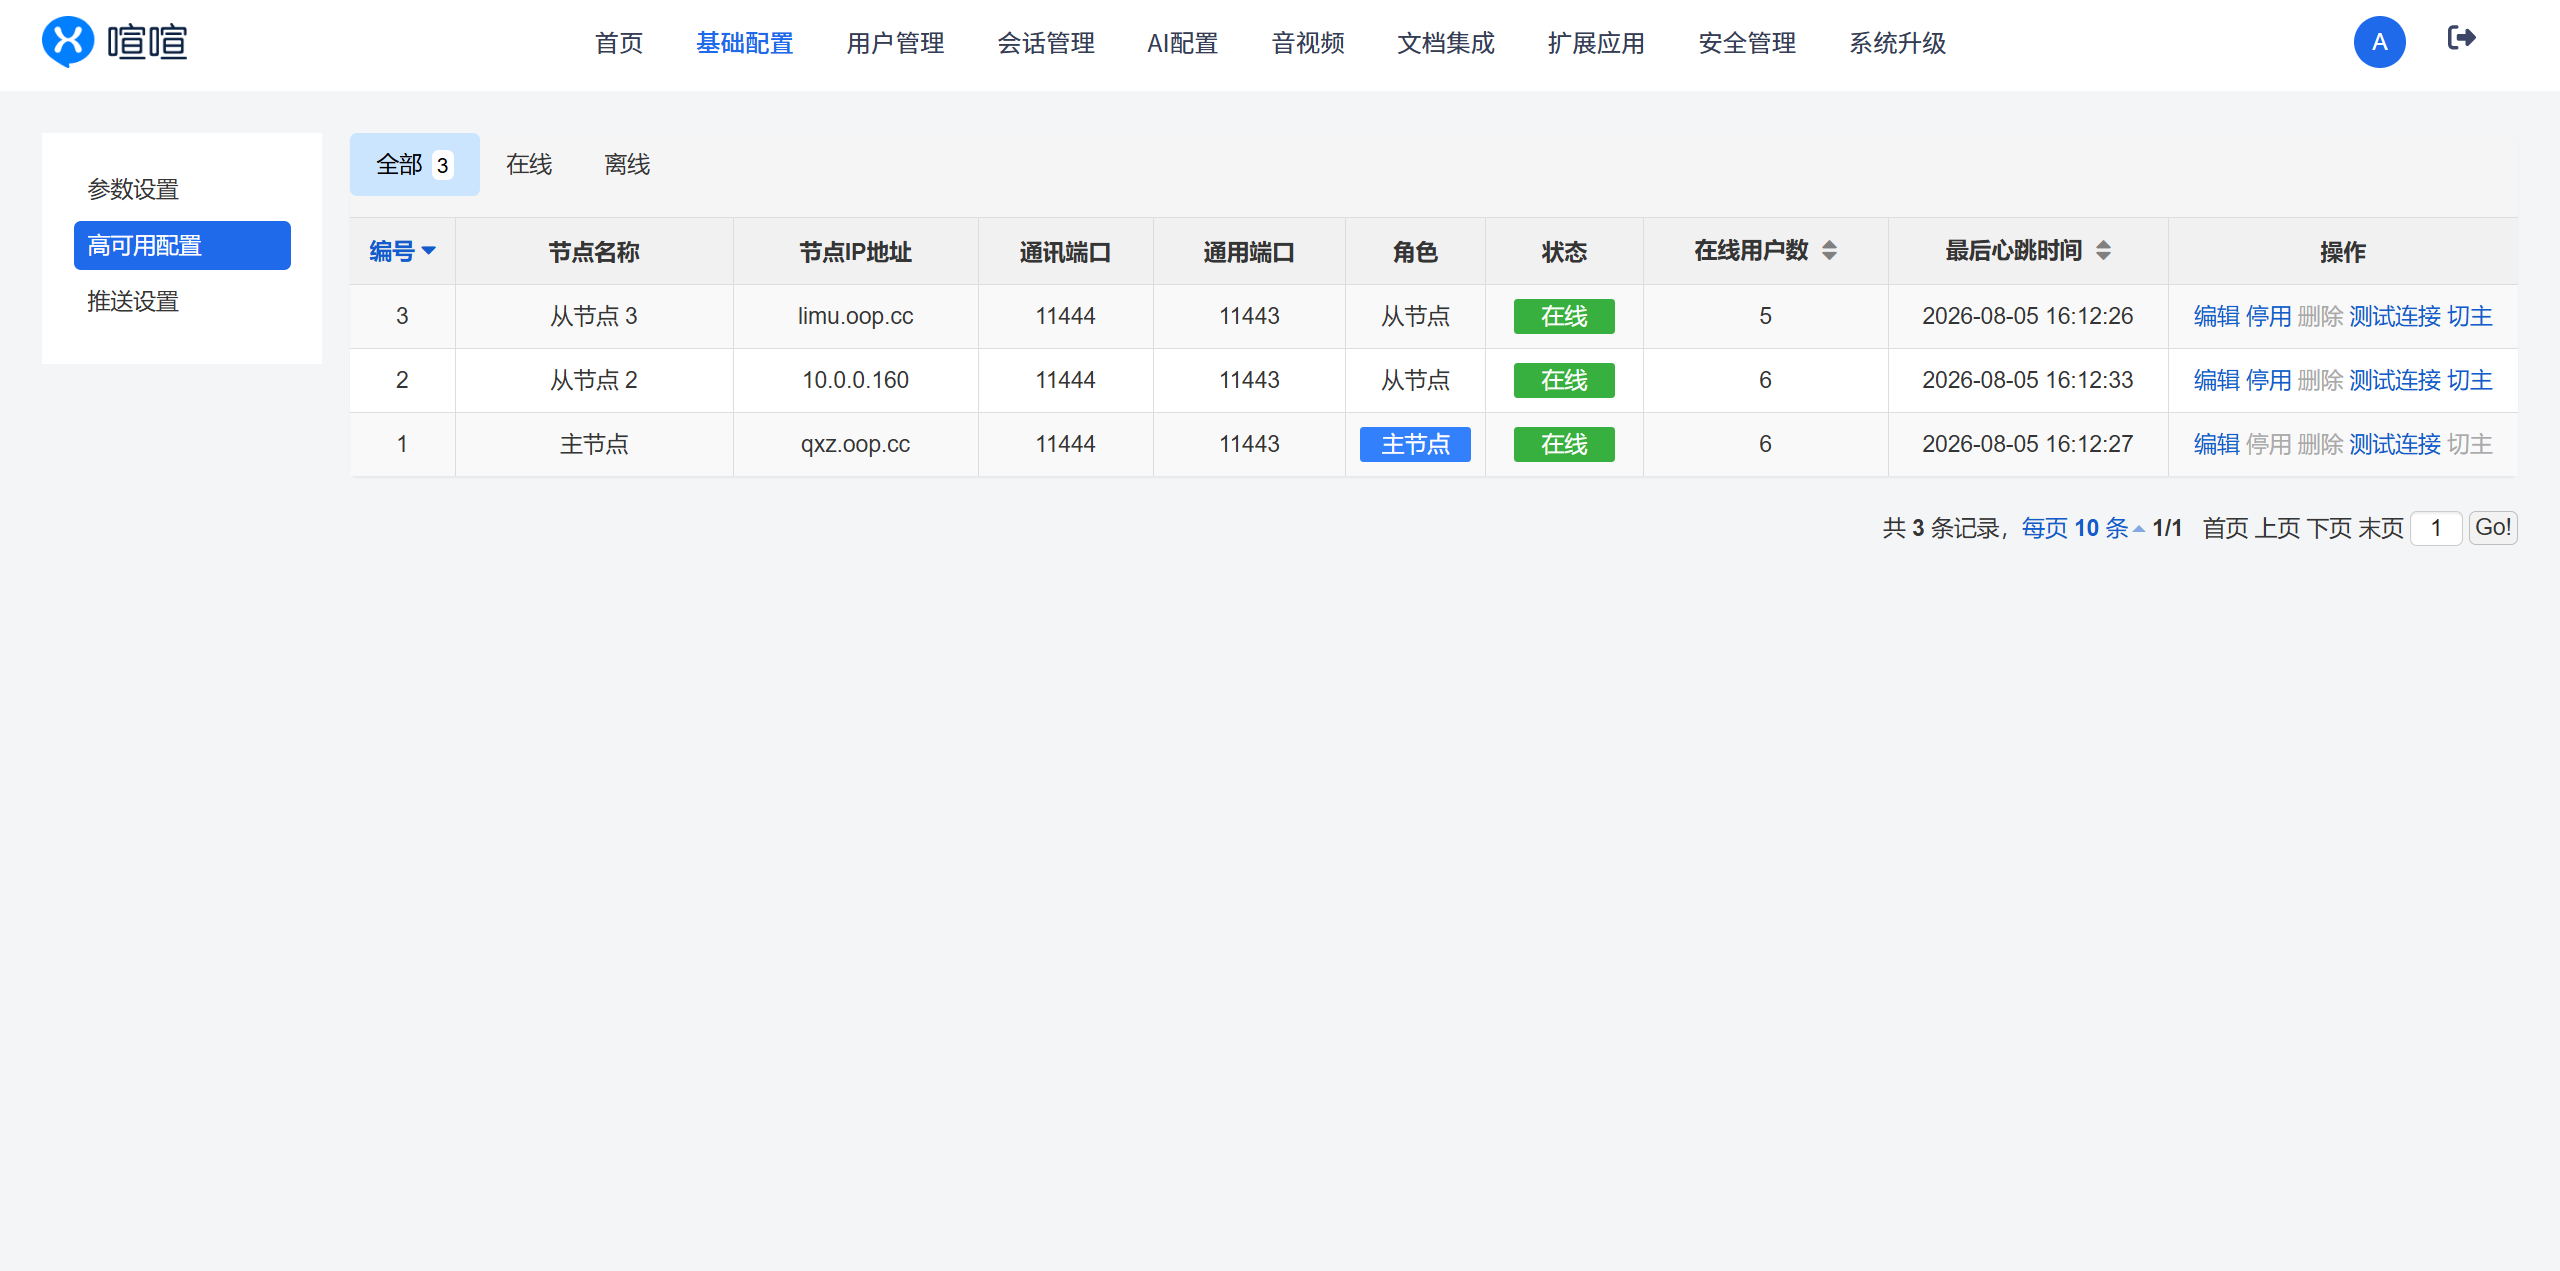Sort by 在线用户数 arrows
This screenshot has width=2560, height=1271.
coord(1829,250)
